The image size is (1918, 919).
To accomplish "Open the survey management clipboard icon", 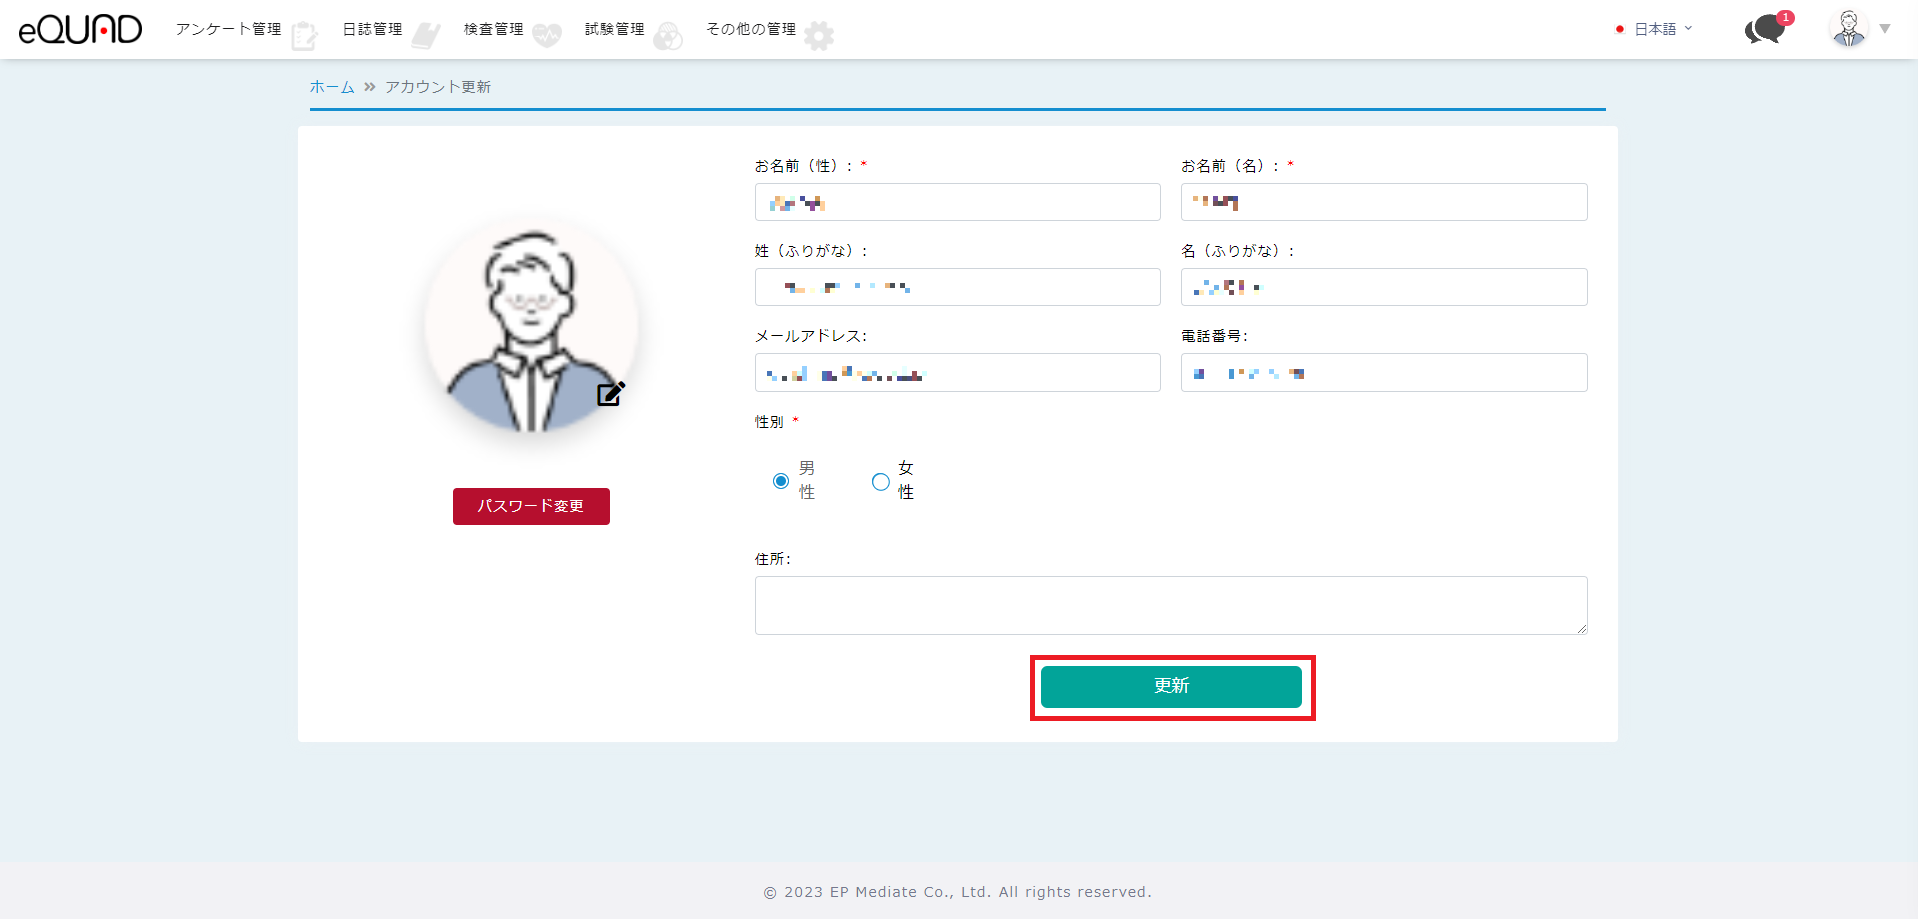I will click(304, 36).
